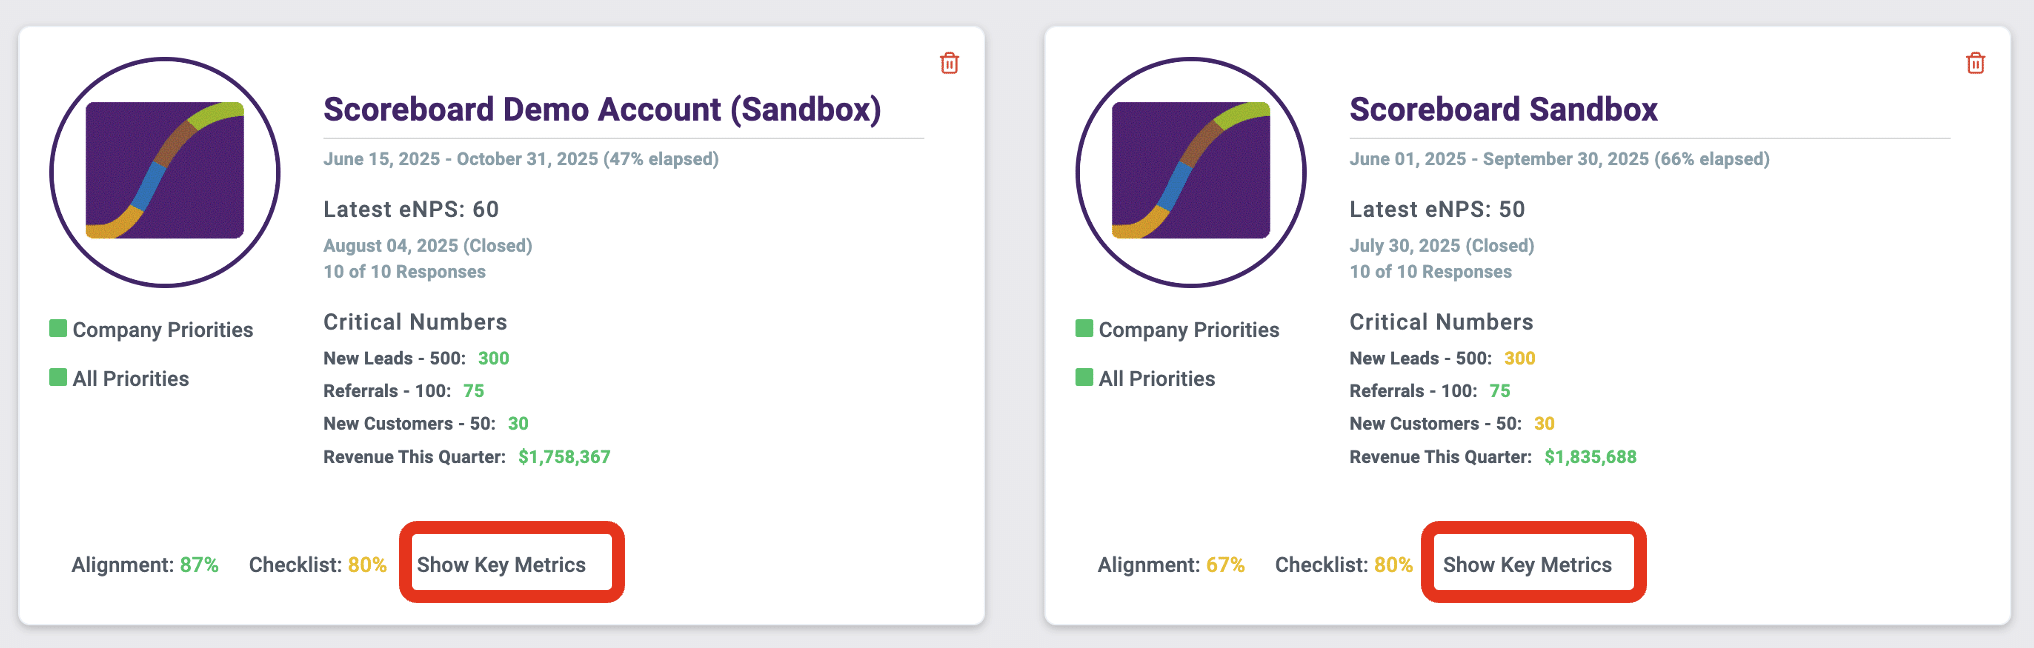Viewport: 2034px width, 648px height.
Task: Delete the Scoreboard Demo Account card via trash icon
Action: click(950, 63)
